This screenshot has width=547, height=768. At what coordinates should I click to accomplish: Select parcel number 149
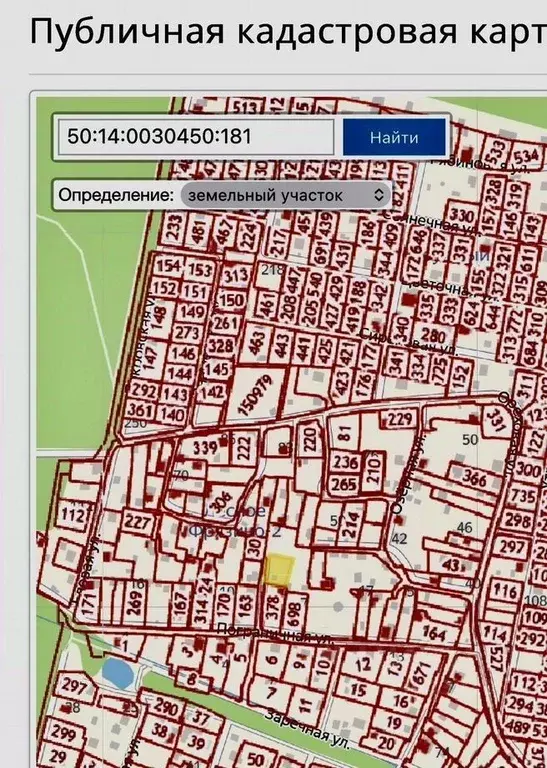click(192, 312)
